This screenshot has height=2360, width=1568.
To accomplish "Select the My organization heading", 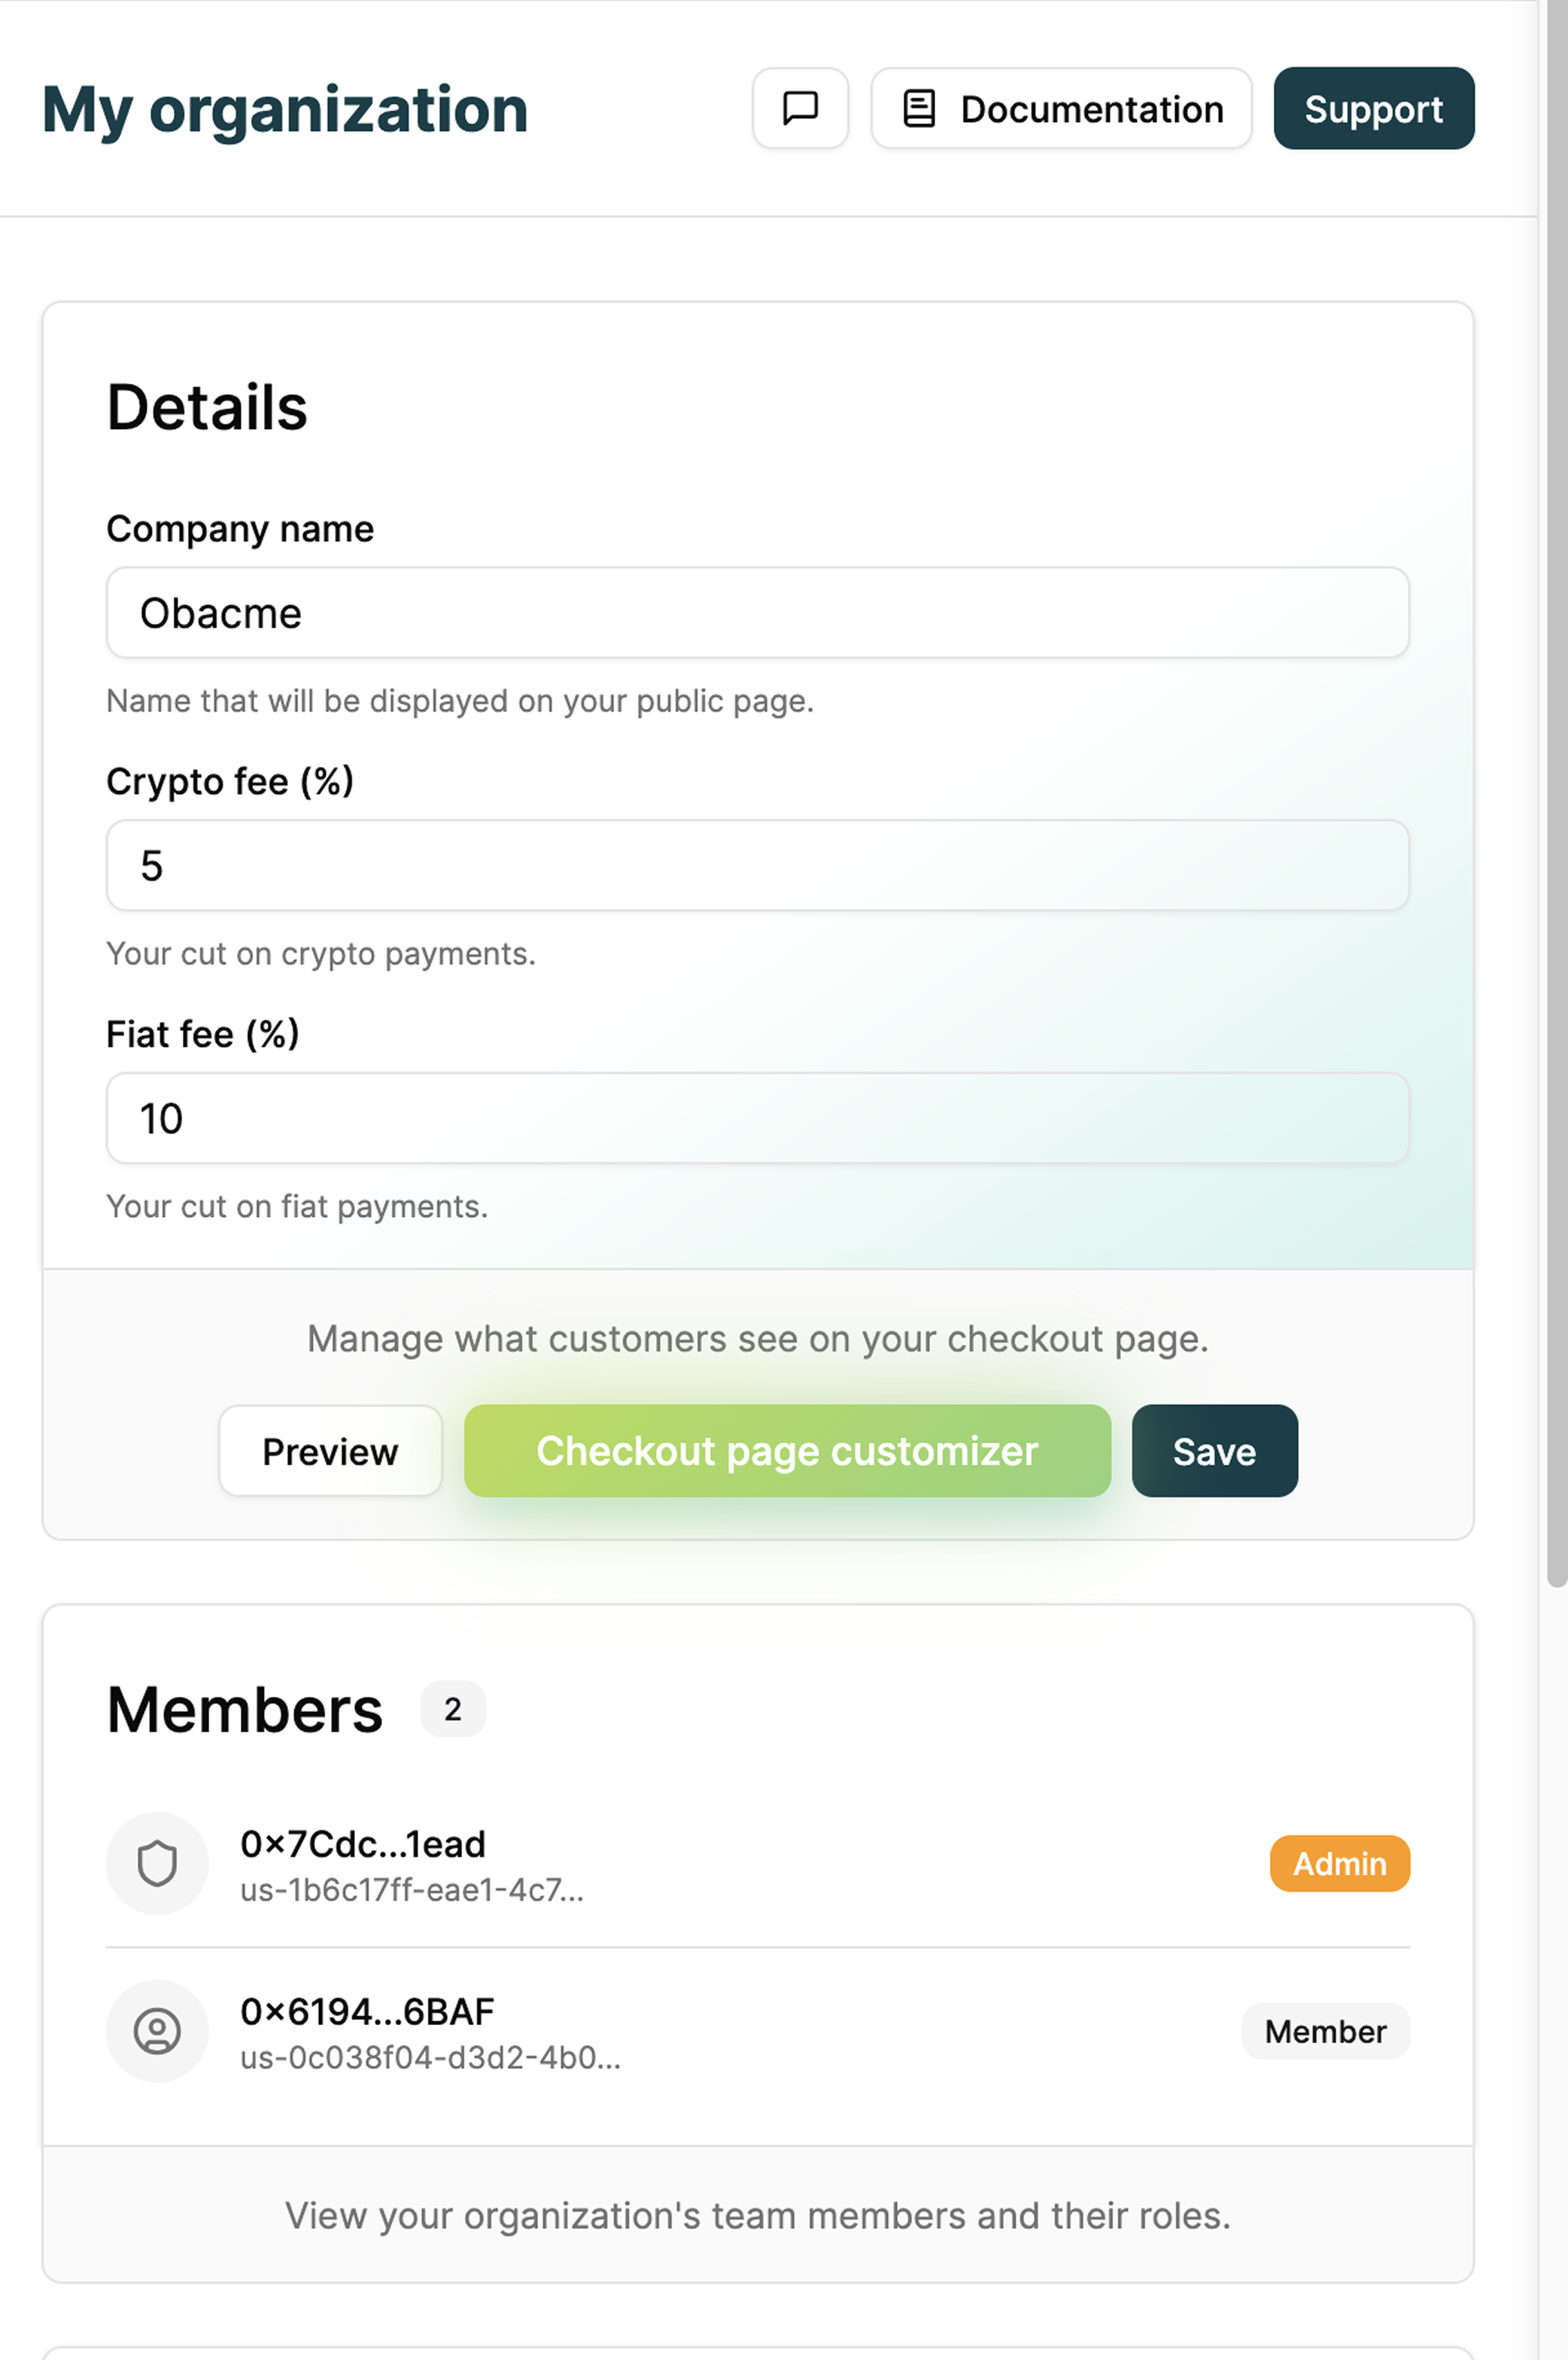I will tap(285, 110).
